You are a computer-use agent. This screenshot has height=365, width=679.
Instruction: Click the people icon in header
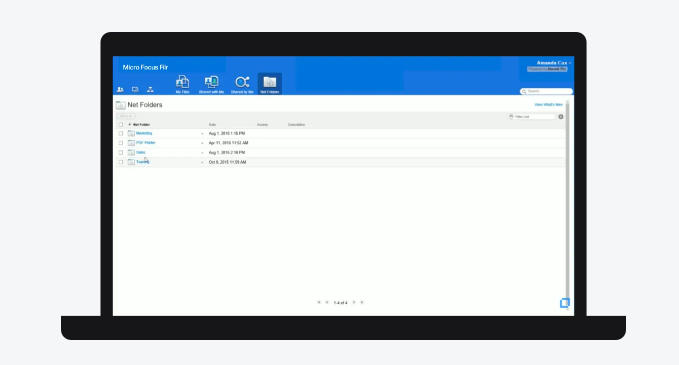click(x=120, y=90)
